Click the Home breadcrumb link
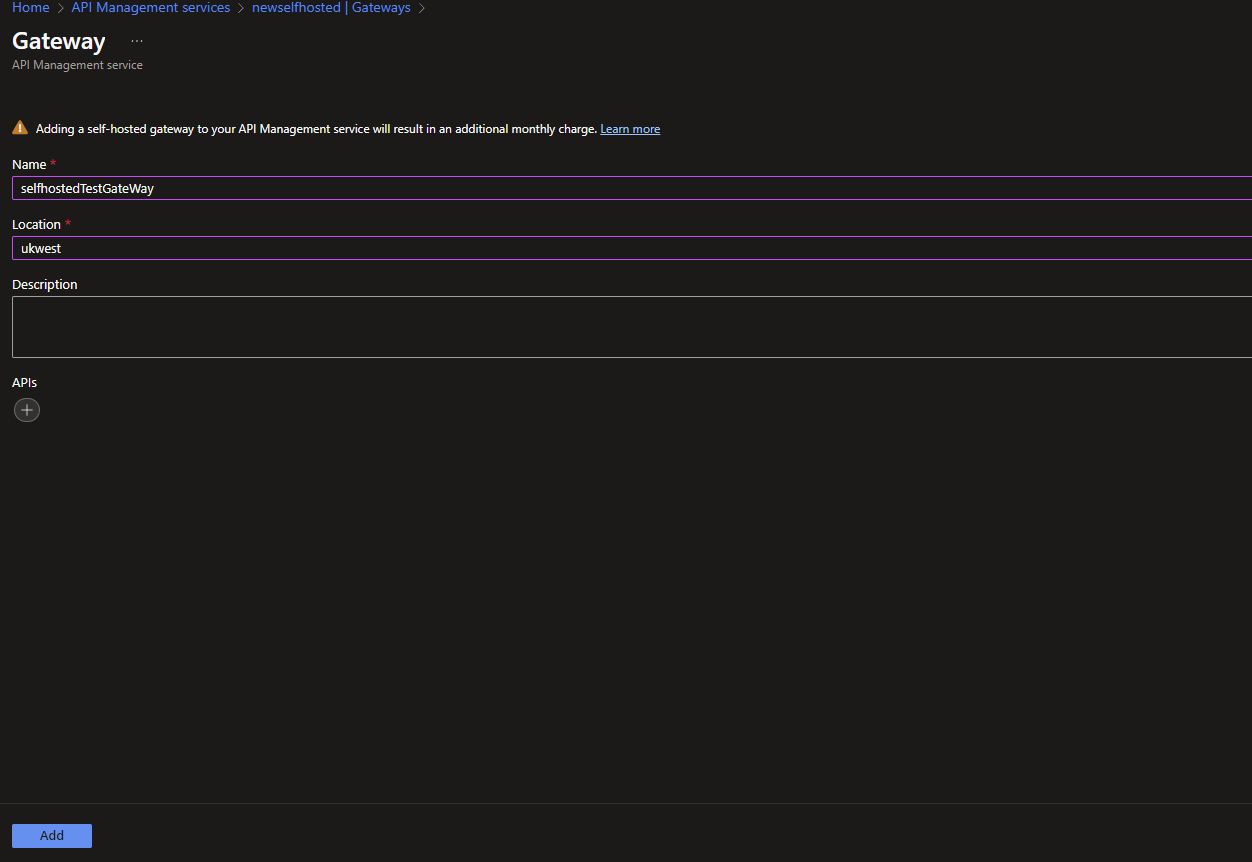Viewport: 1252px width, 862px height. click(30, 8)
